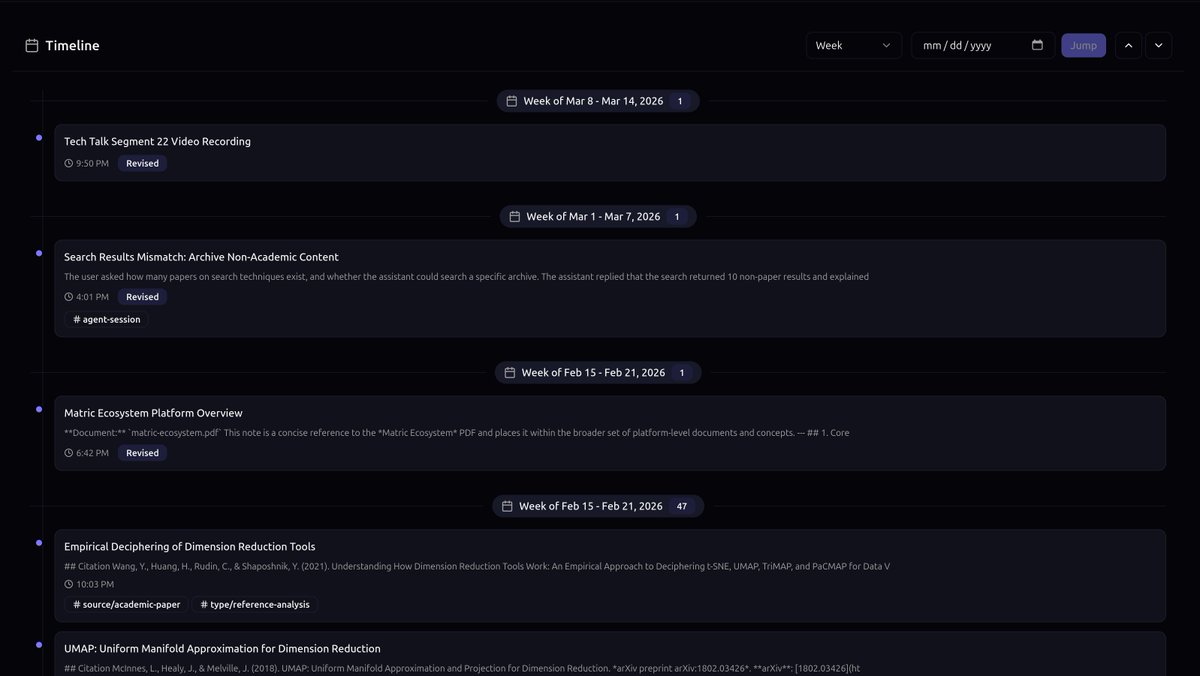Viewport: 1200px width, 676px height.
Task: Click the 47 count badge
Action: click(682, 506)
